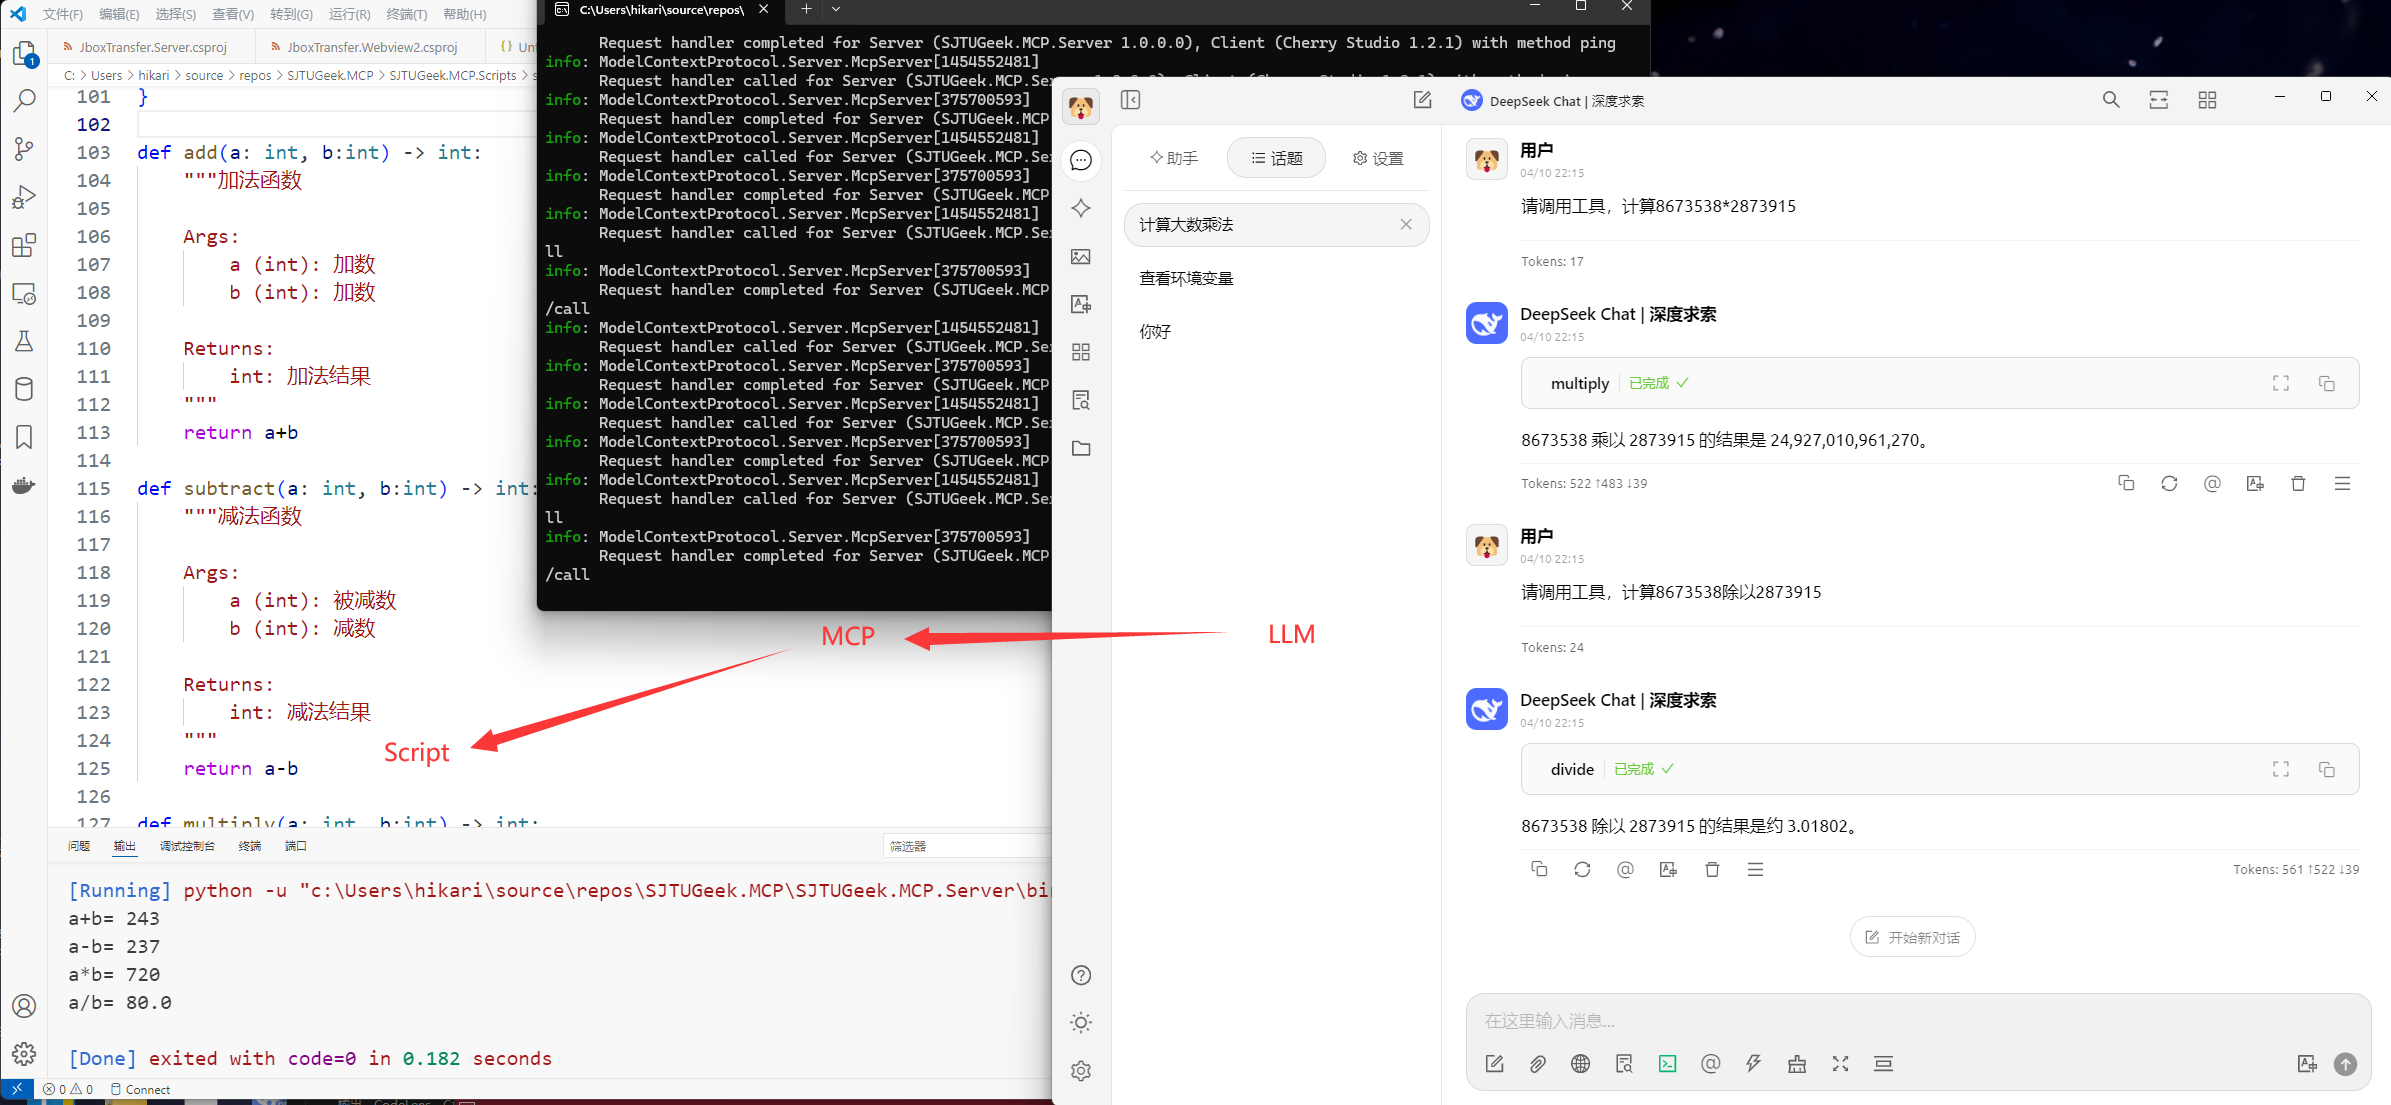2391x1105 pixels.
Task: Open VS Code Manage gear icon
Action: pyautogui.click(x=24, y=1054)
